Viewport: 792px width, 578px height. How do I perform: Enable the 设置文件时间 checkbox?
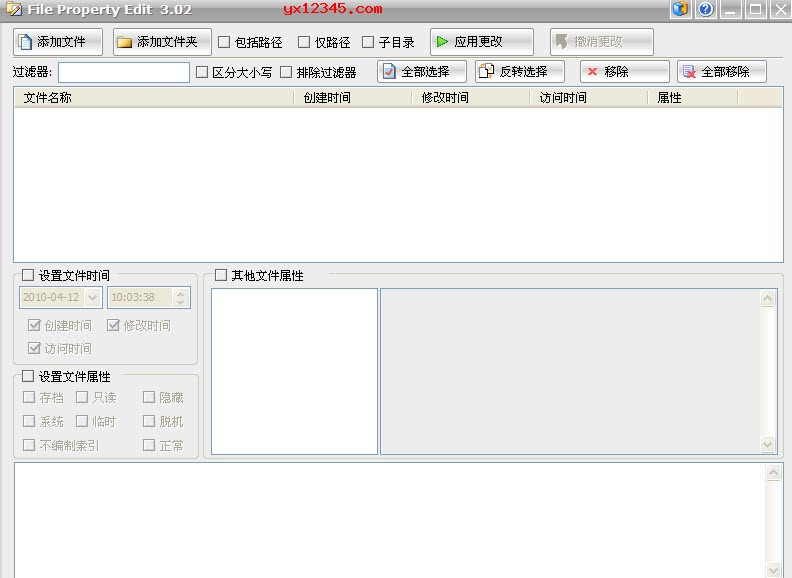tap(28, 275)
